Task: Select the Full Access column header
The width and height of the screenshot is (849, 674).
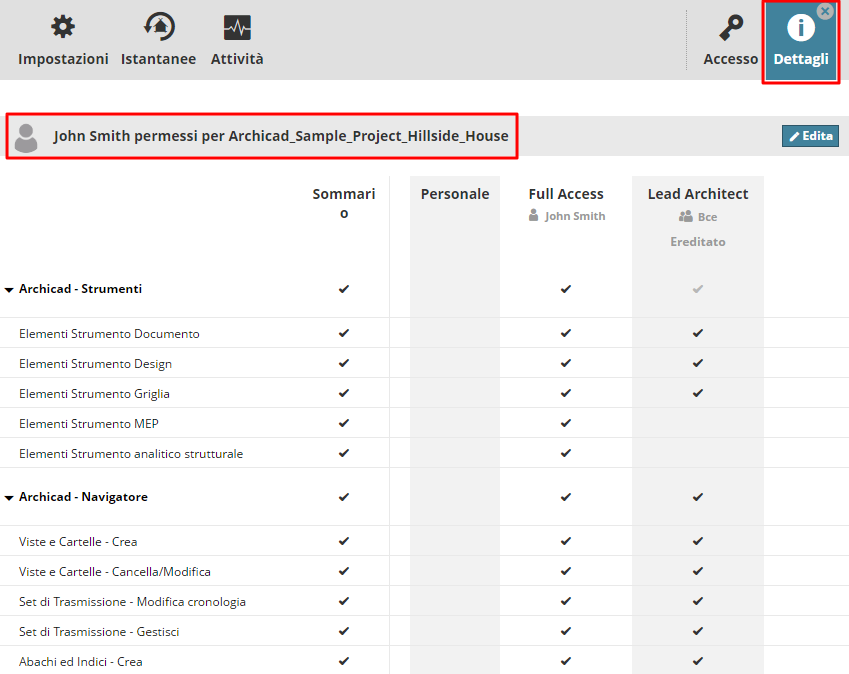Action: pyautogui.click(x=566, y=194)
